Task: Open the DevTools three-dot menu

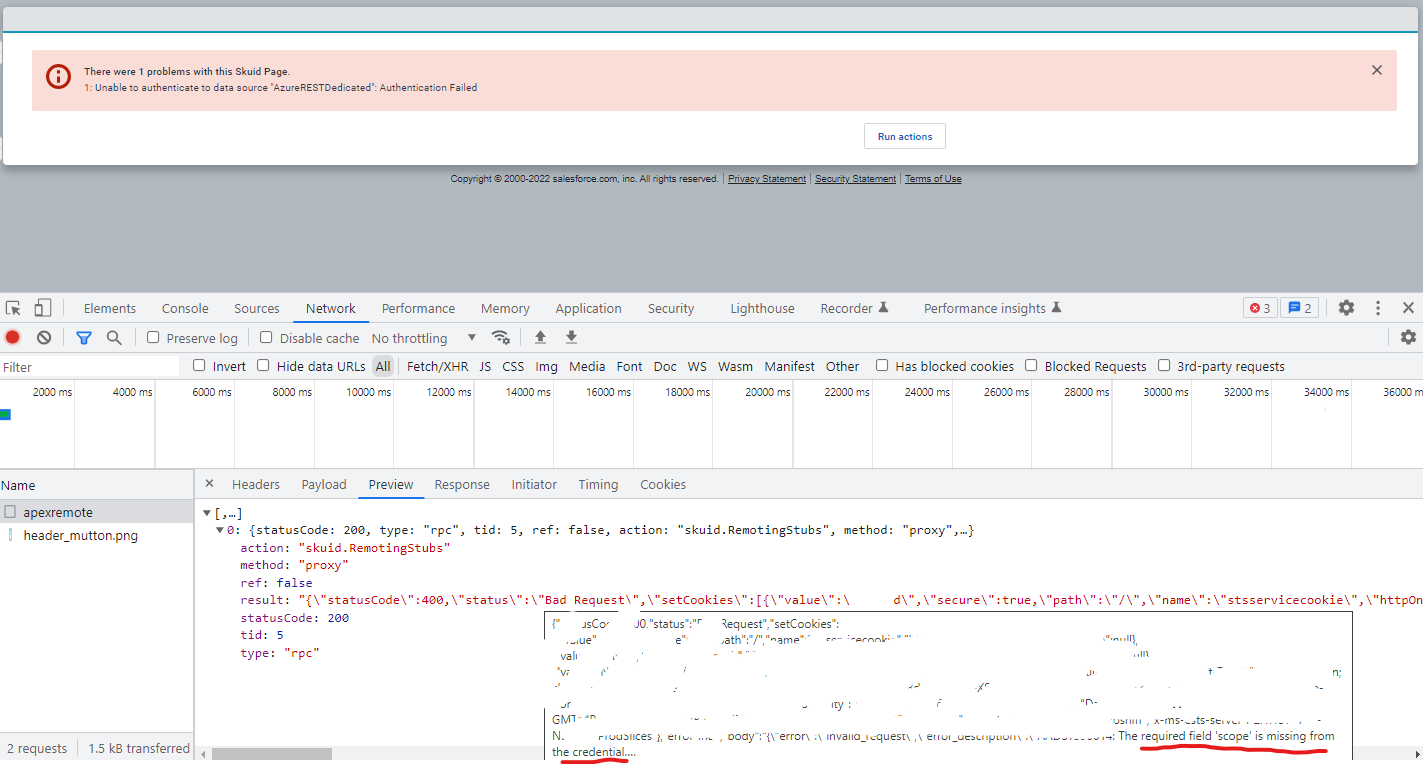Action: tap(1378, 308)
